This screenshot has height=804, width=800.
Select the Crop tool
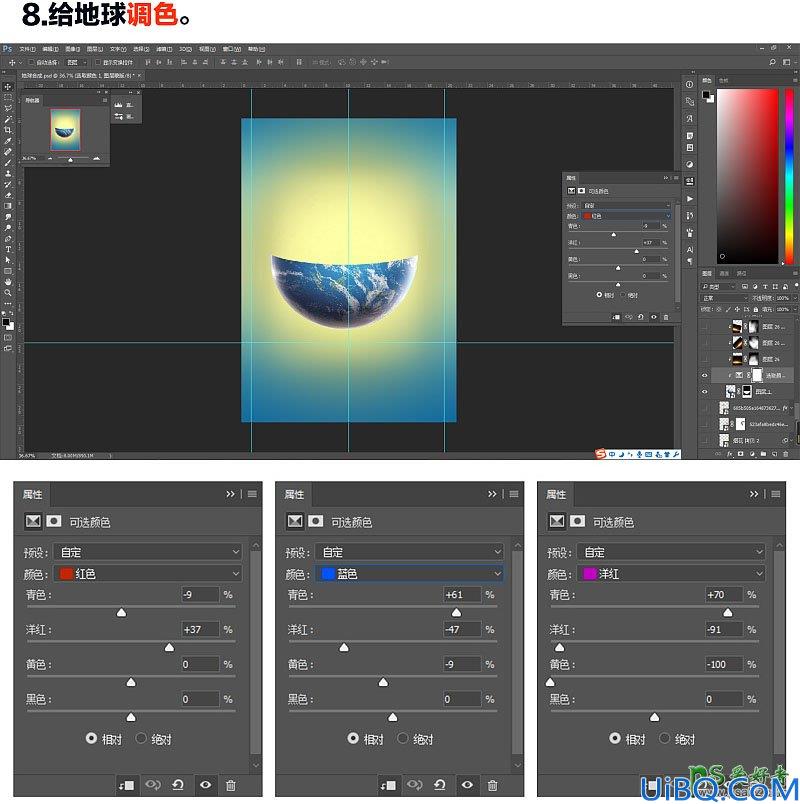8,130
